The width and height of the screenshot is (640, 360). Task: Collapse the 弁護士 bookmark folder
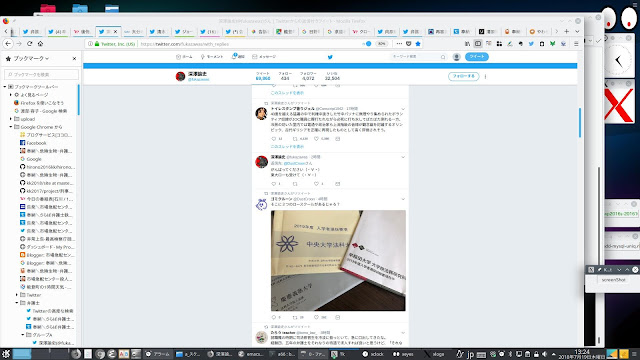tap(17, 303)
